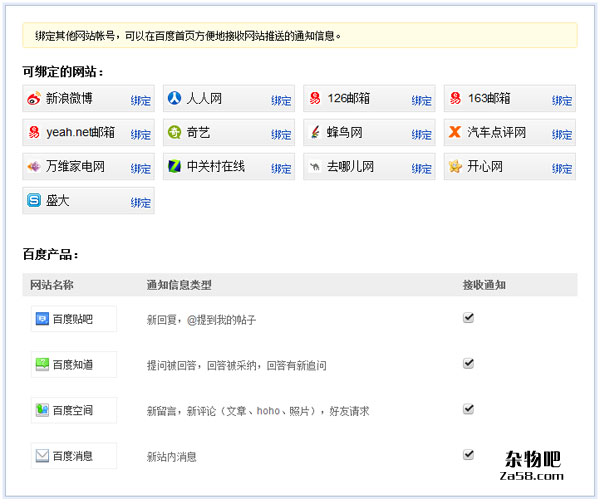Click the 通知信息类型 column header

tap(179, 285)
